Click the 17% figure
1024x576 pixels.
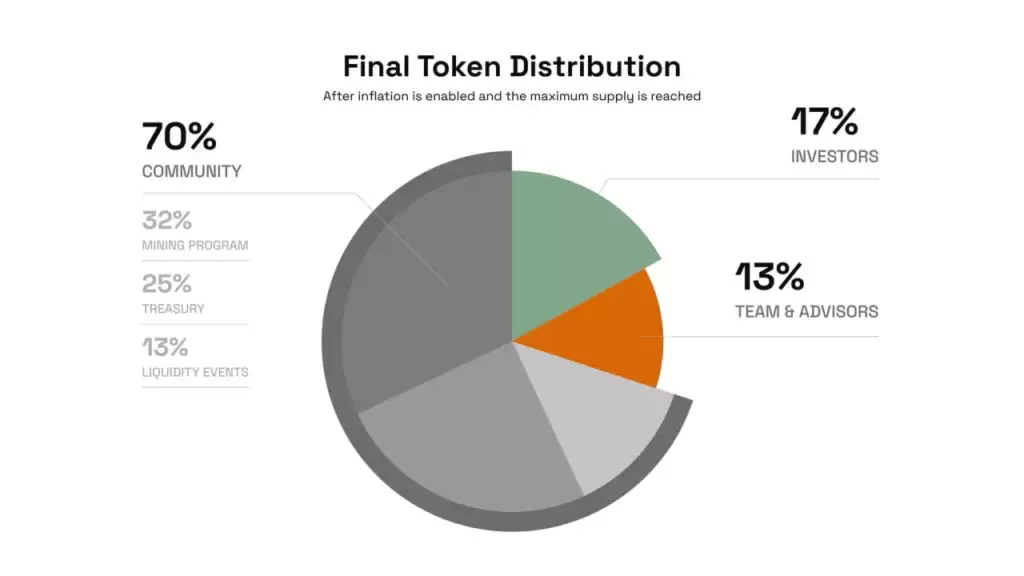coord(825,122)
